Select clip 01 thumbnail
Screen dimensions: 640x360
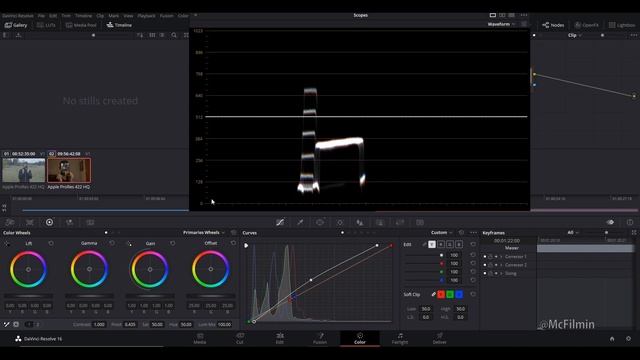(24, 170)
